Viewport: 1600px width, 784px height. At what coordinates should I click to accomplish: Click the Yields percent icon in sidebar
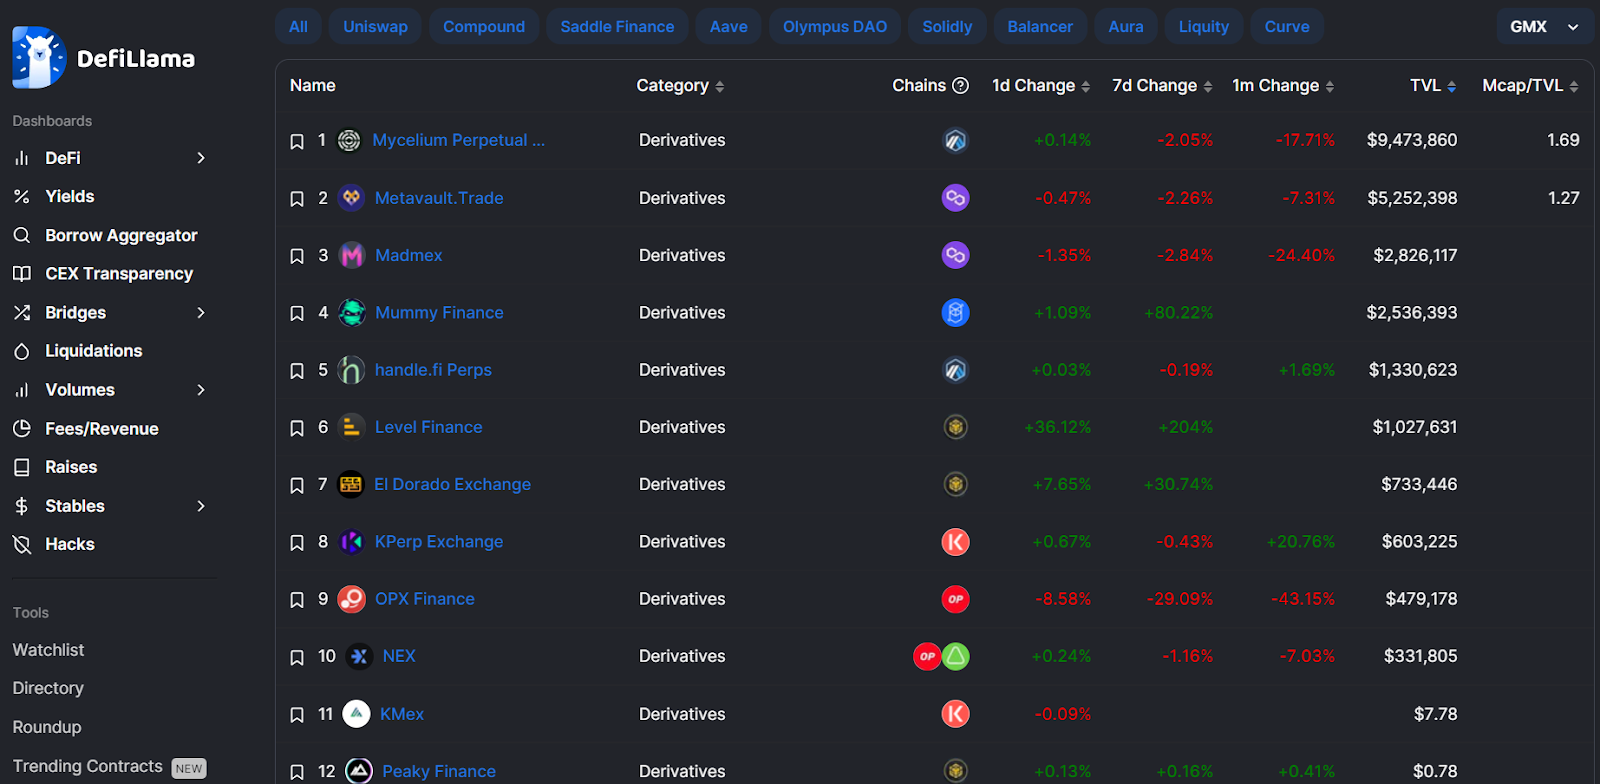tap(21, 197)
